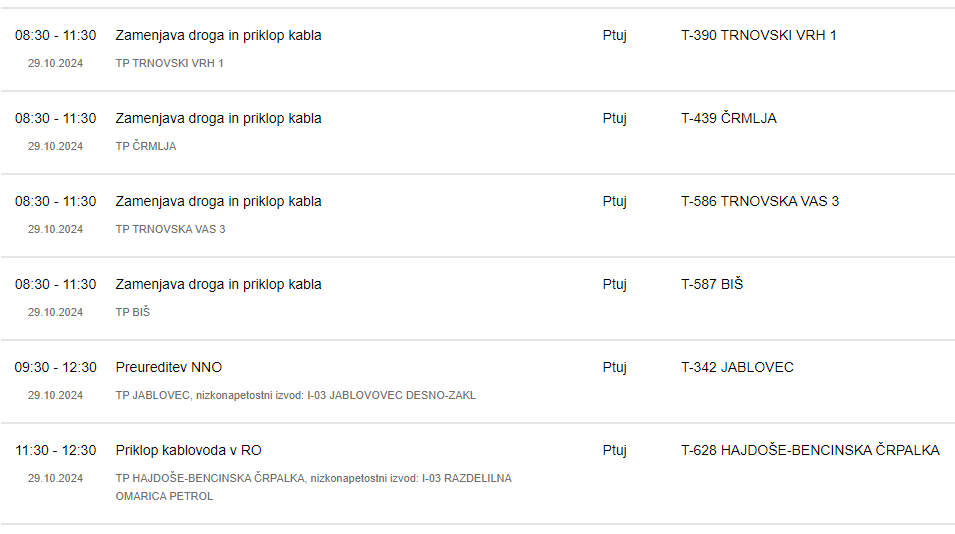Screen dimensions: 955x534
Task: Click the TP BIŠ subtitle text
Action: click(132, 312)
